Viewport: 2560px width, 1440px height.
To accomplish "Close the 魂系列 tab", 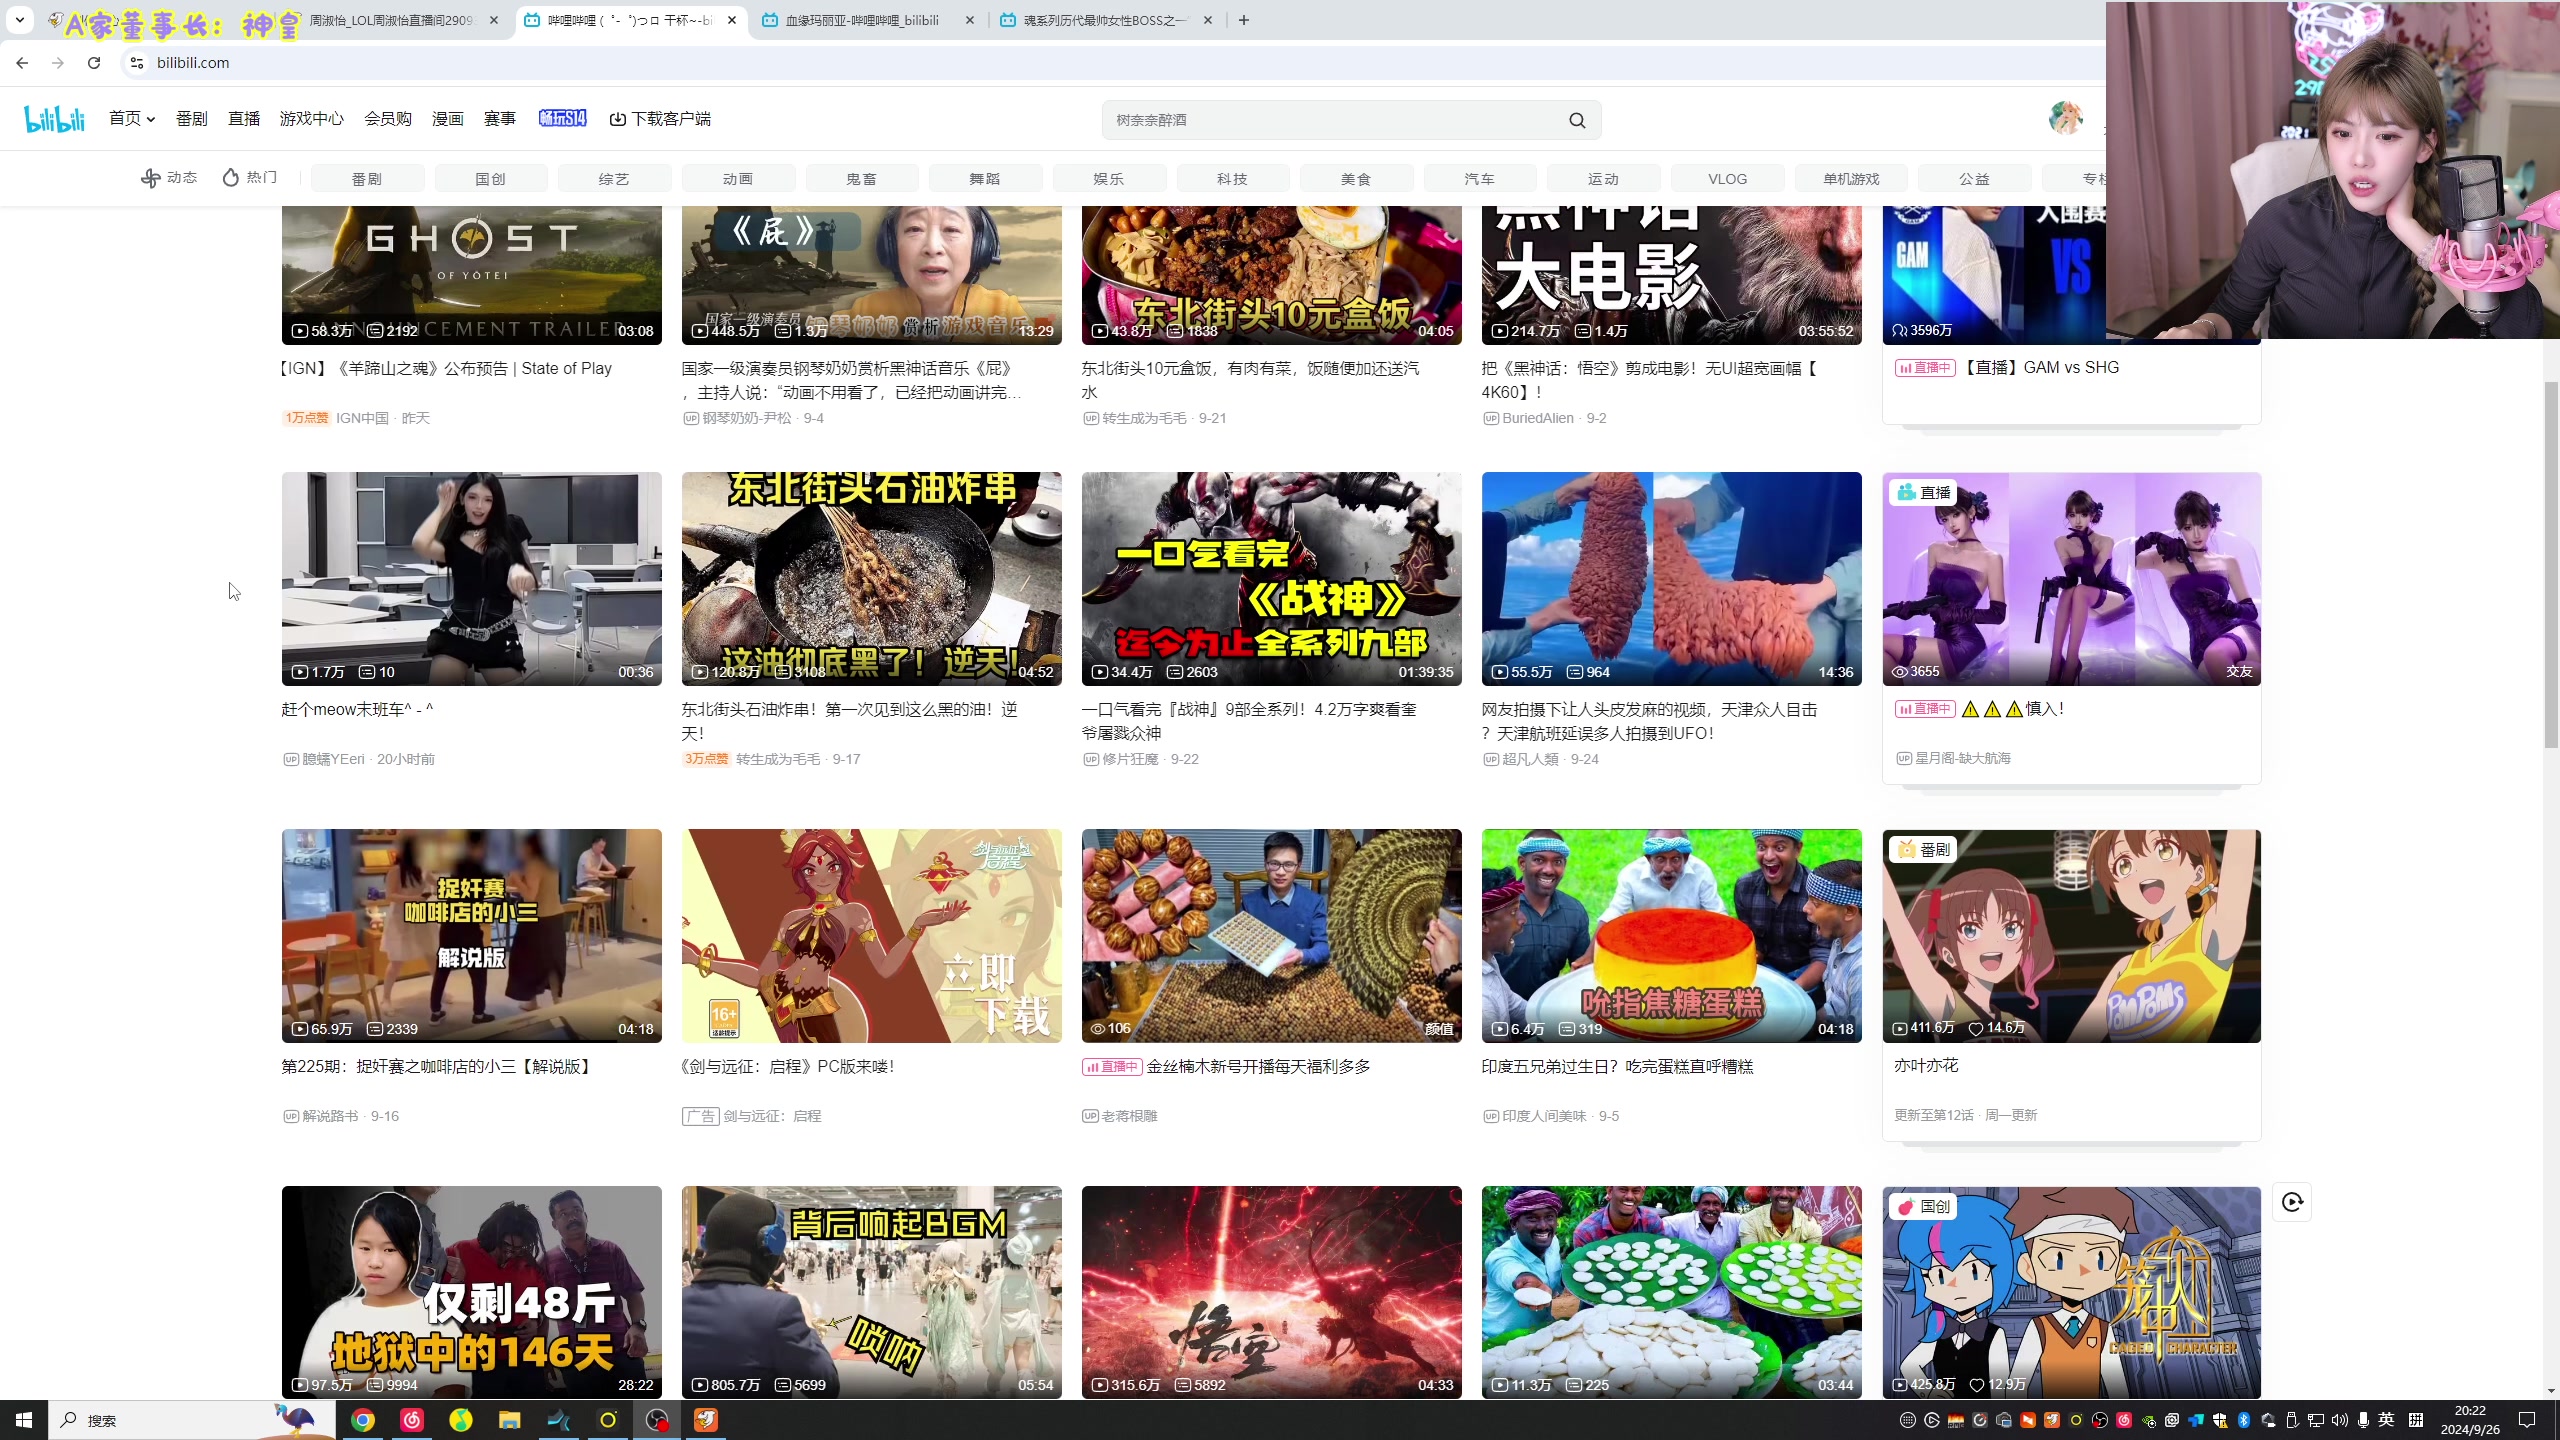I will (x=1208, y=20).
